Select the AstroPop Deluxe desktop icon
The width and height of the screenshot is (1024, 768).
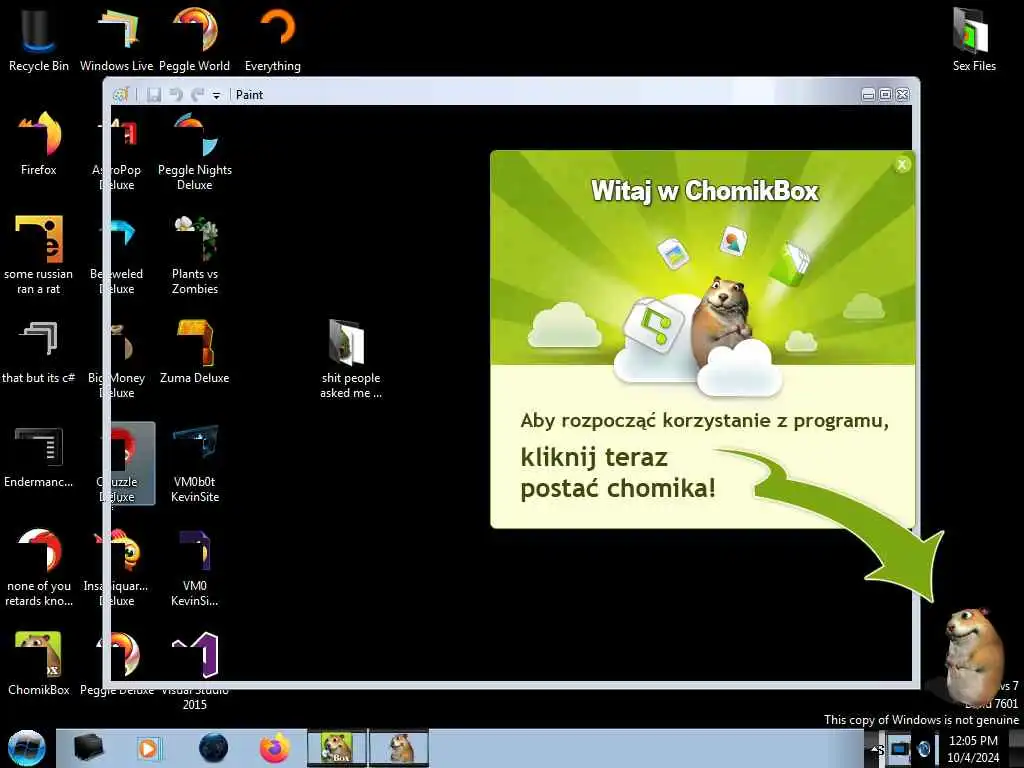(x=118, y=152)
